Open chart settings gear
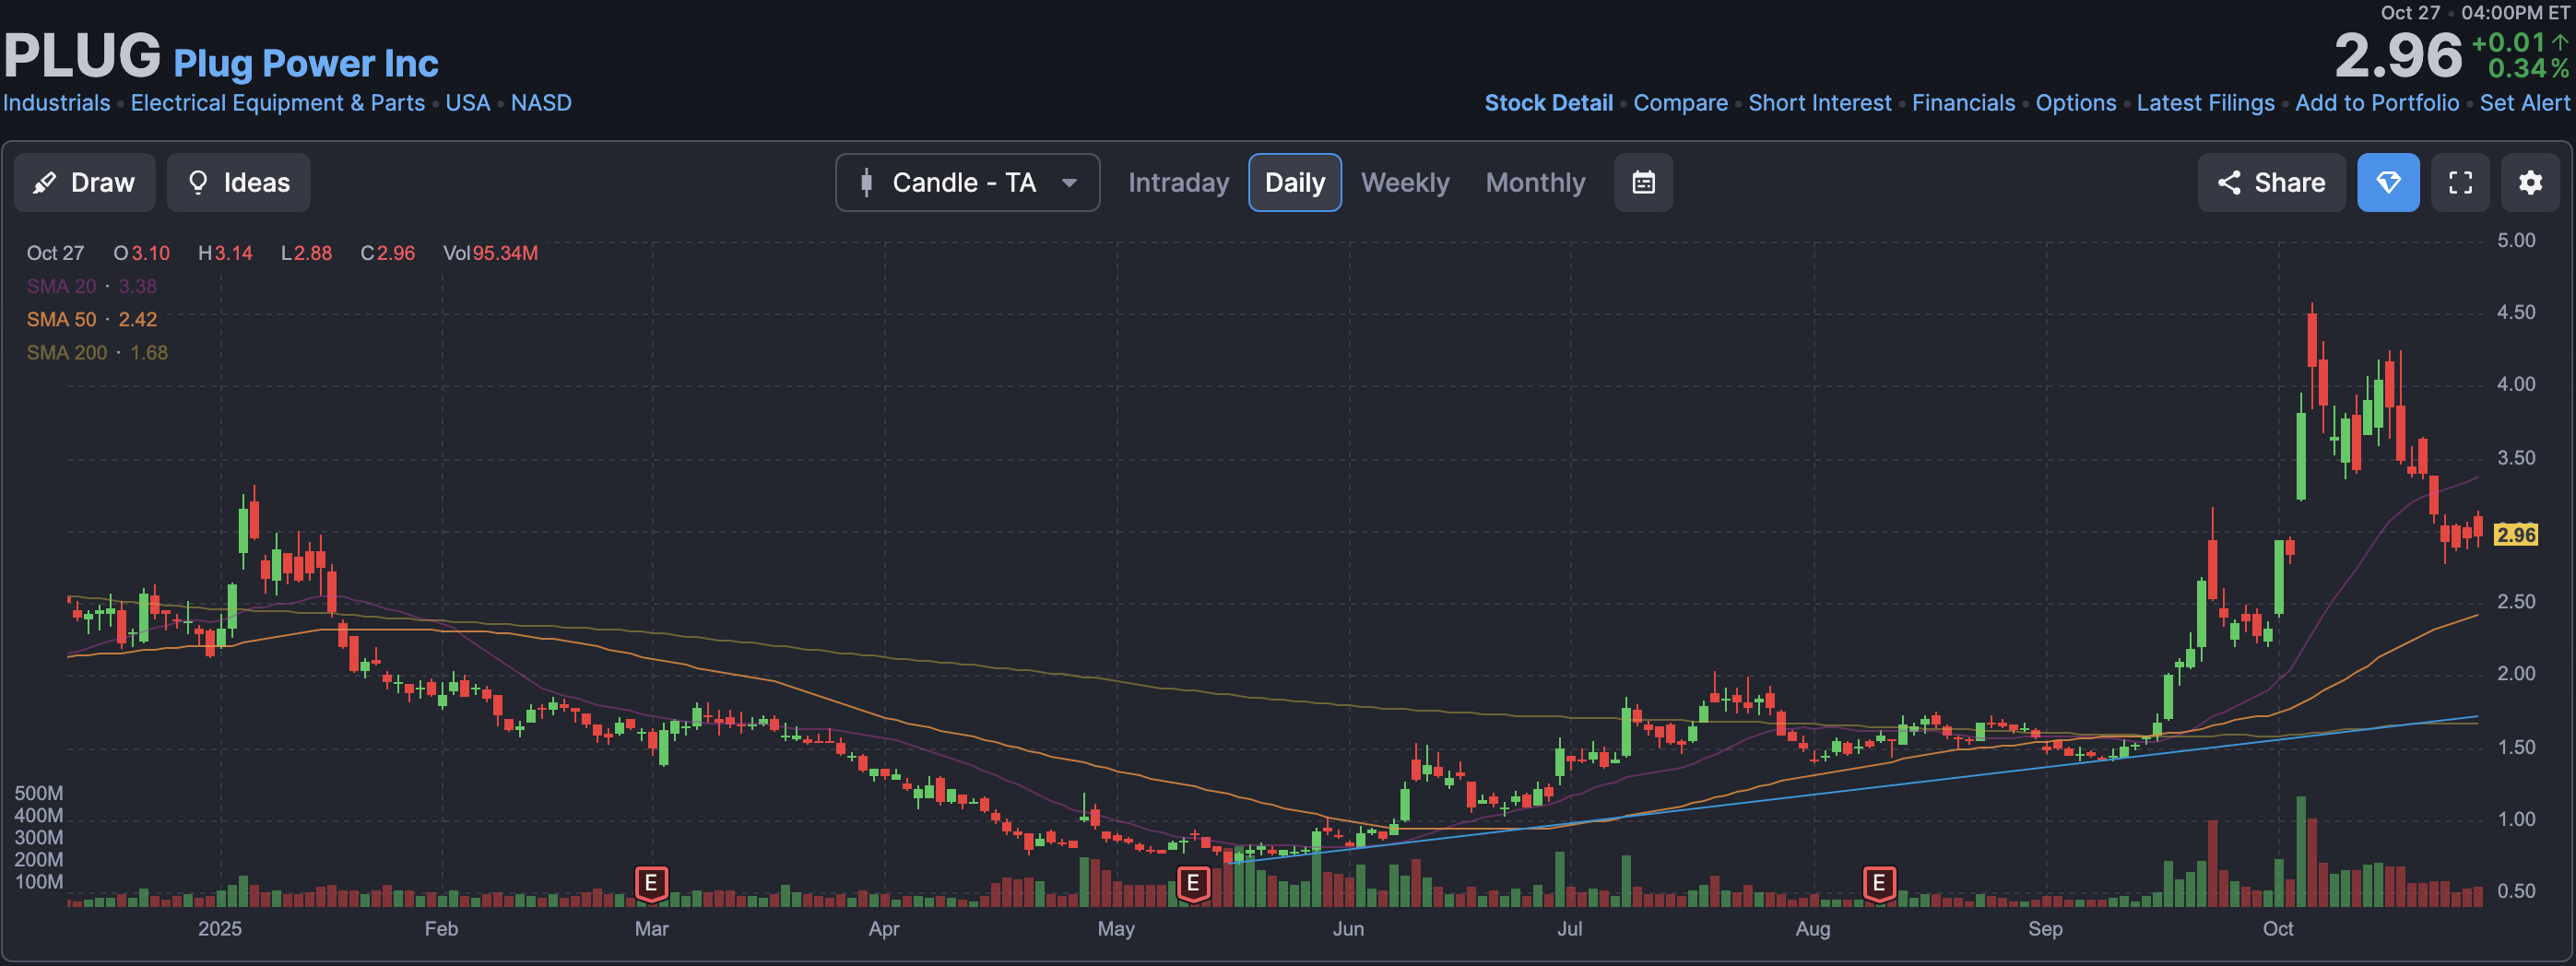Viewport: 2576px width, 966px height. (2530, 182)
